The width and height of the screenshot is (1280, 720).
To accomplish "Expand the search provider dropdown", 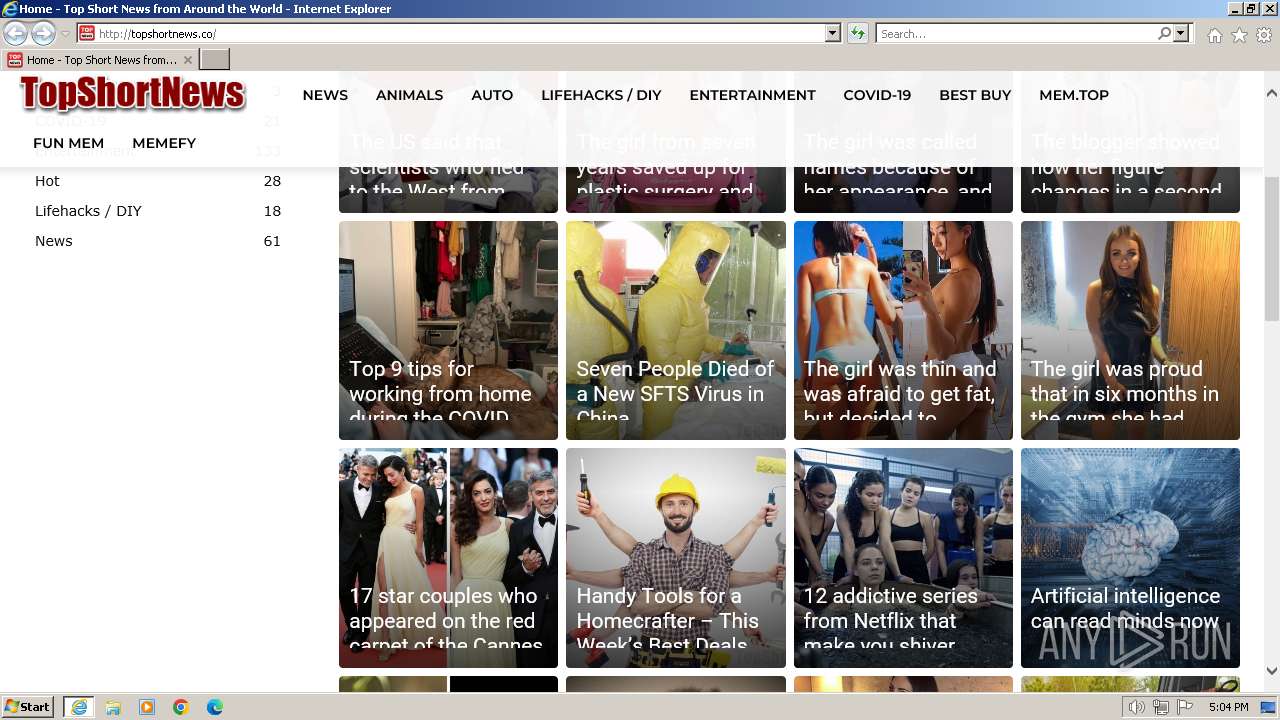I will (1181, 33).
